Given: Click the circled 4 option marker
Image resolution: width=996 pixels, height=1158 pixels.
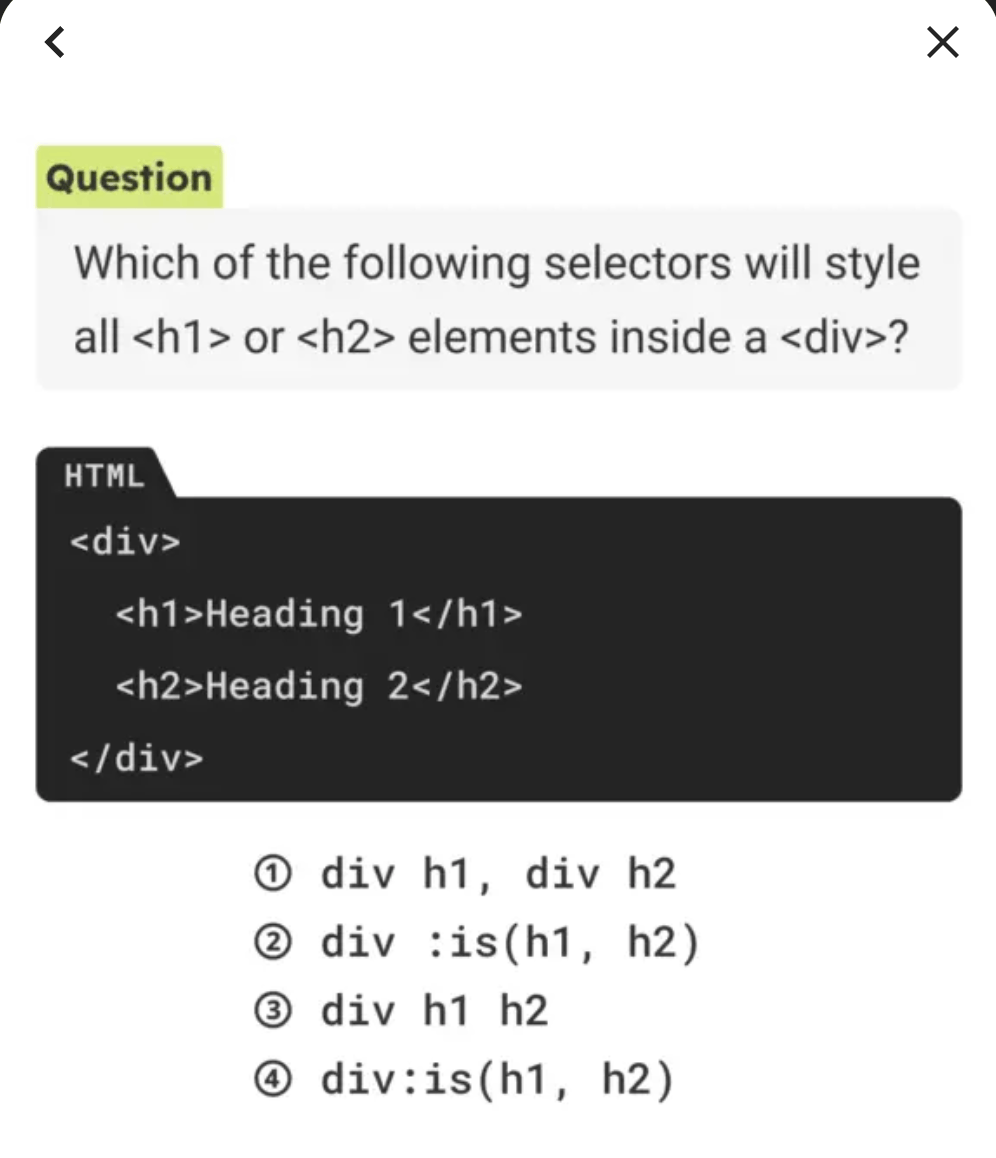Looking at the screenshot, I should (273, 1081).
